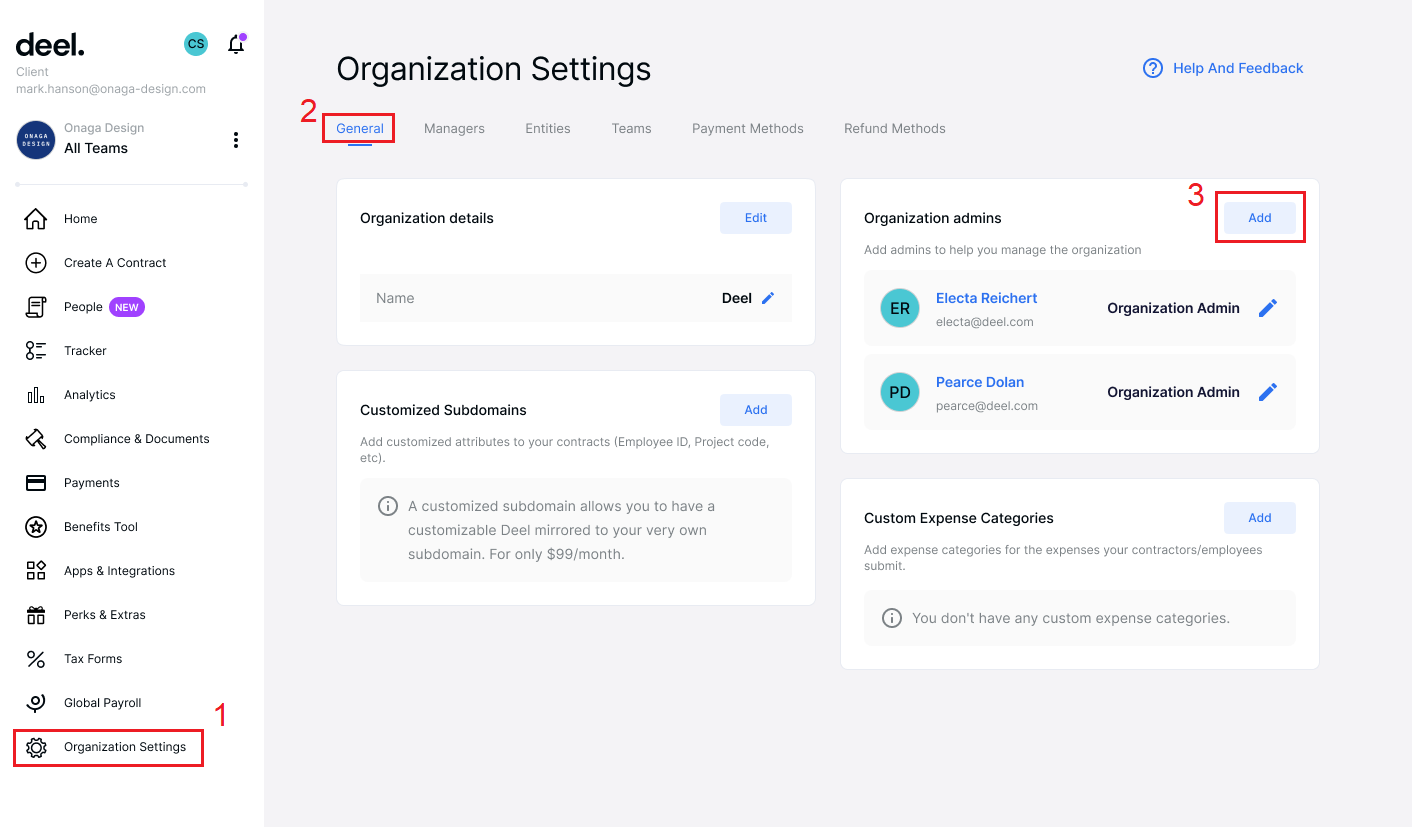The width and height of the screenshot is (1412, 827).
Task: Open the Benefits Tool icon
Action: (37, 526)
